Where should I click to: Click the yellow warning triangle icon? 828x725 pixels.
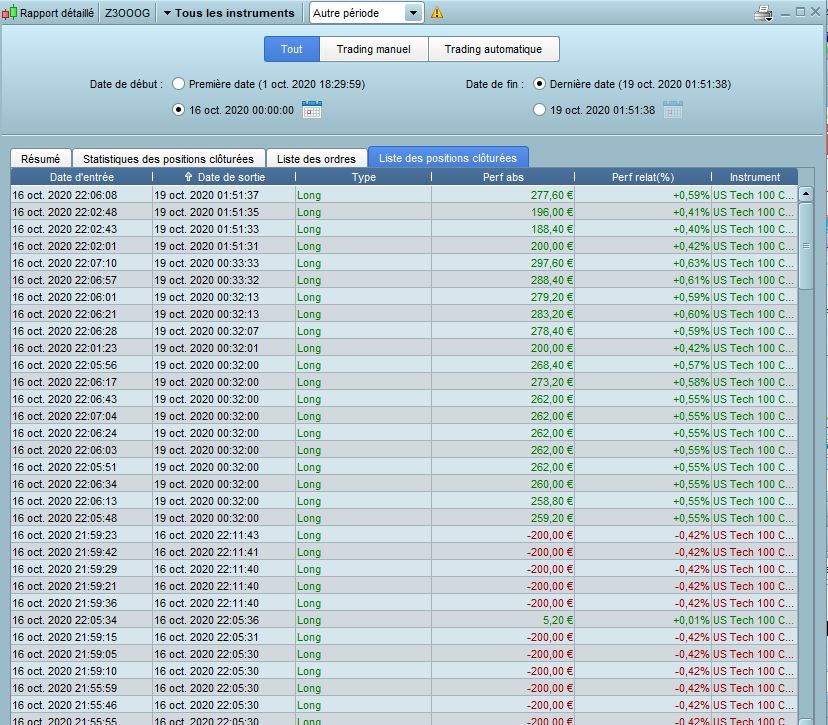tap(437, 13)
